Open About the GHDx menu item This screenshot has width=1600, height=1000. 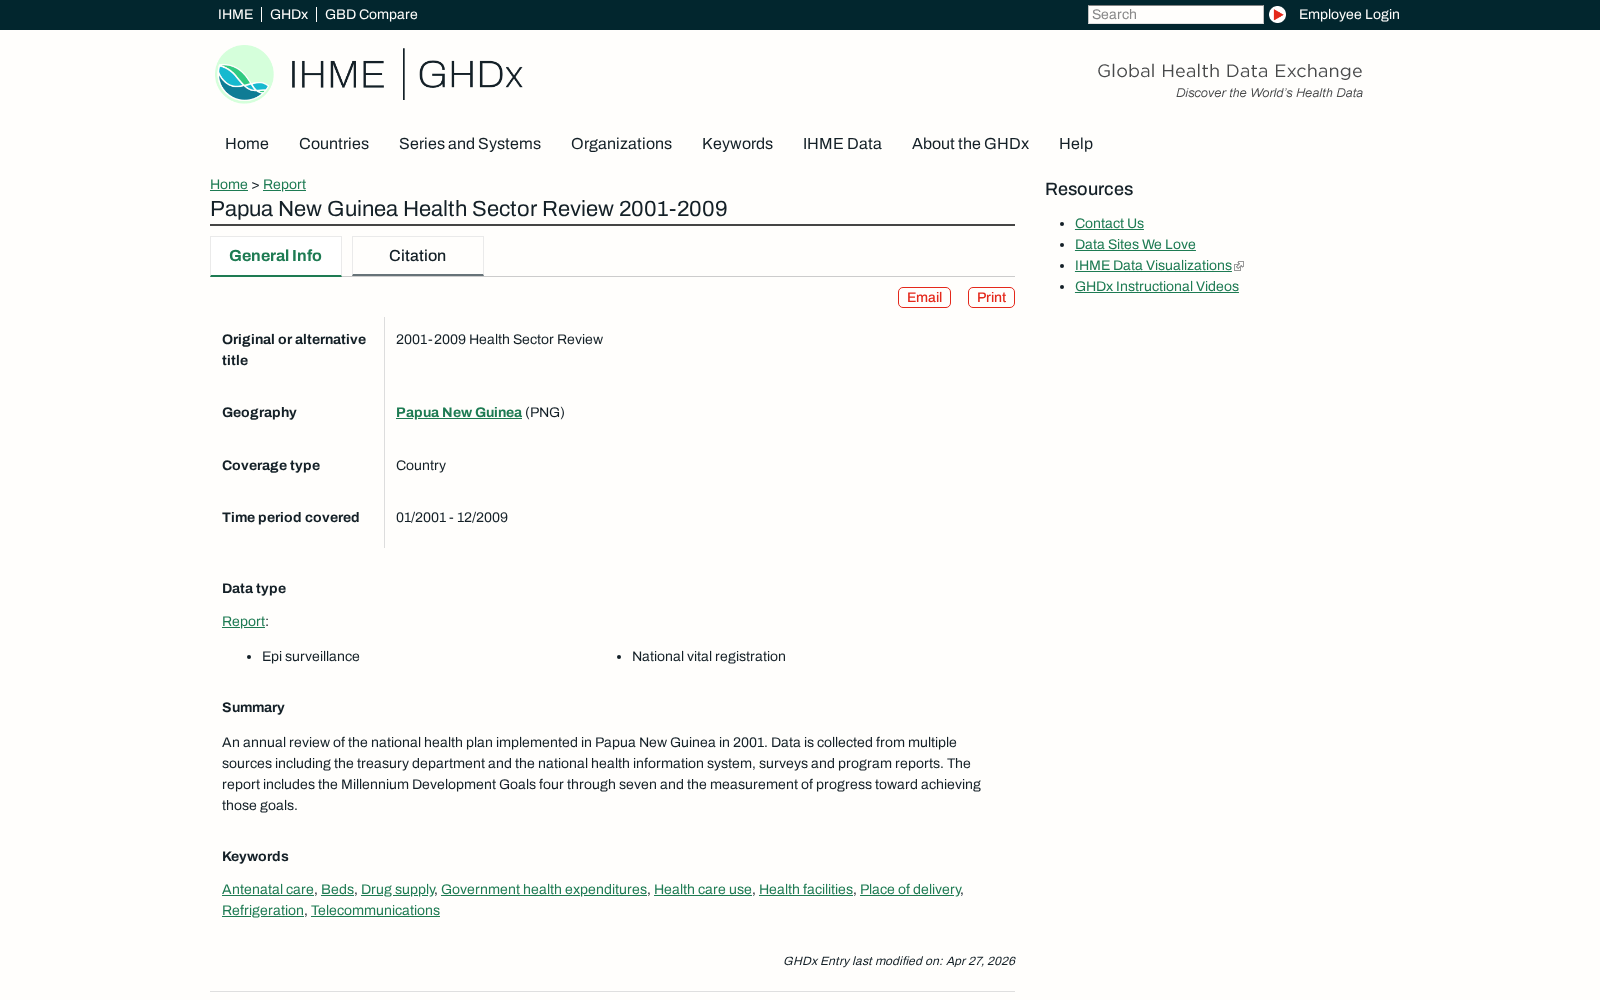pos(970,144)
